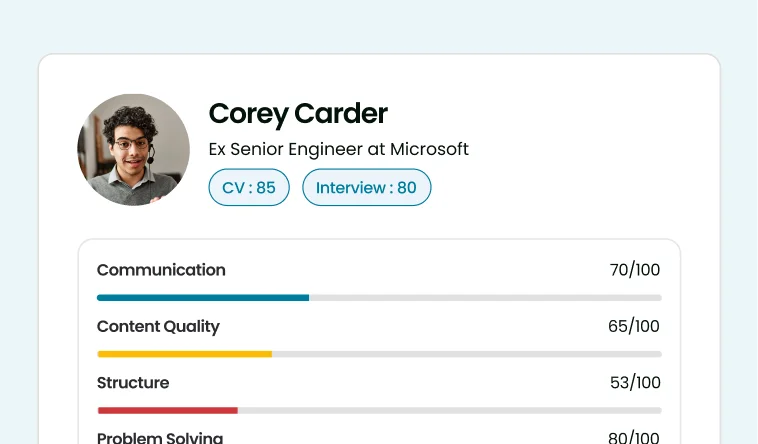Click the Content Quality label

click(158, 326)
